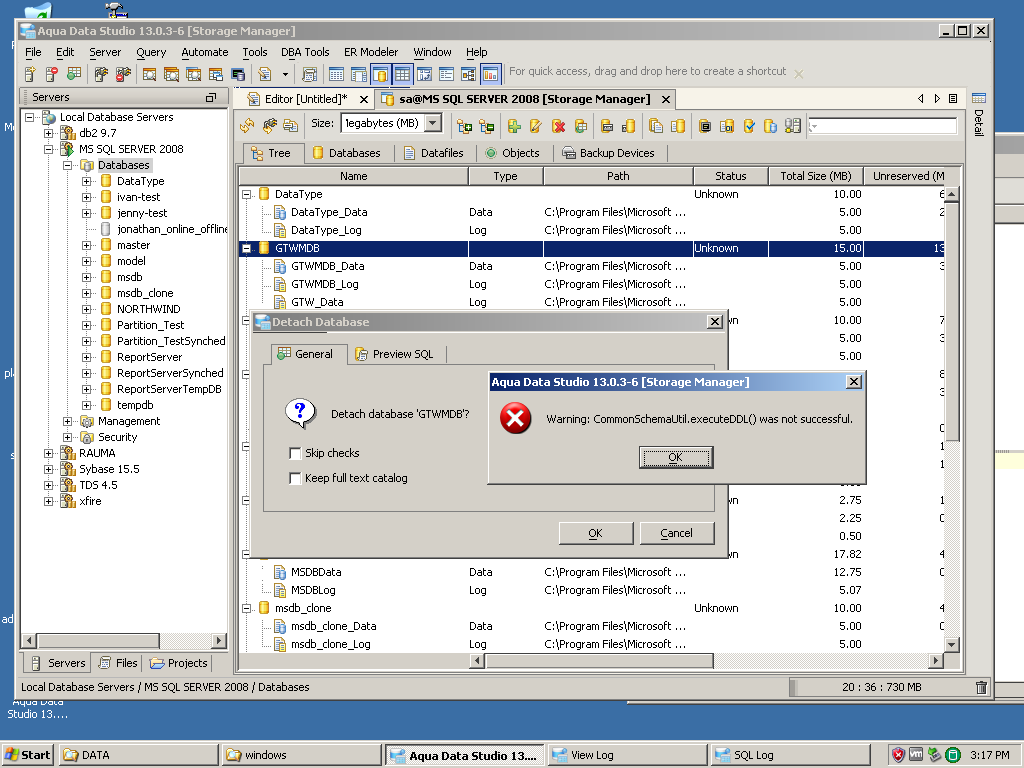Collapse the MS SQL SERVER 2008 node
Screen dimensions: 1024x768
pos(48,149)
